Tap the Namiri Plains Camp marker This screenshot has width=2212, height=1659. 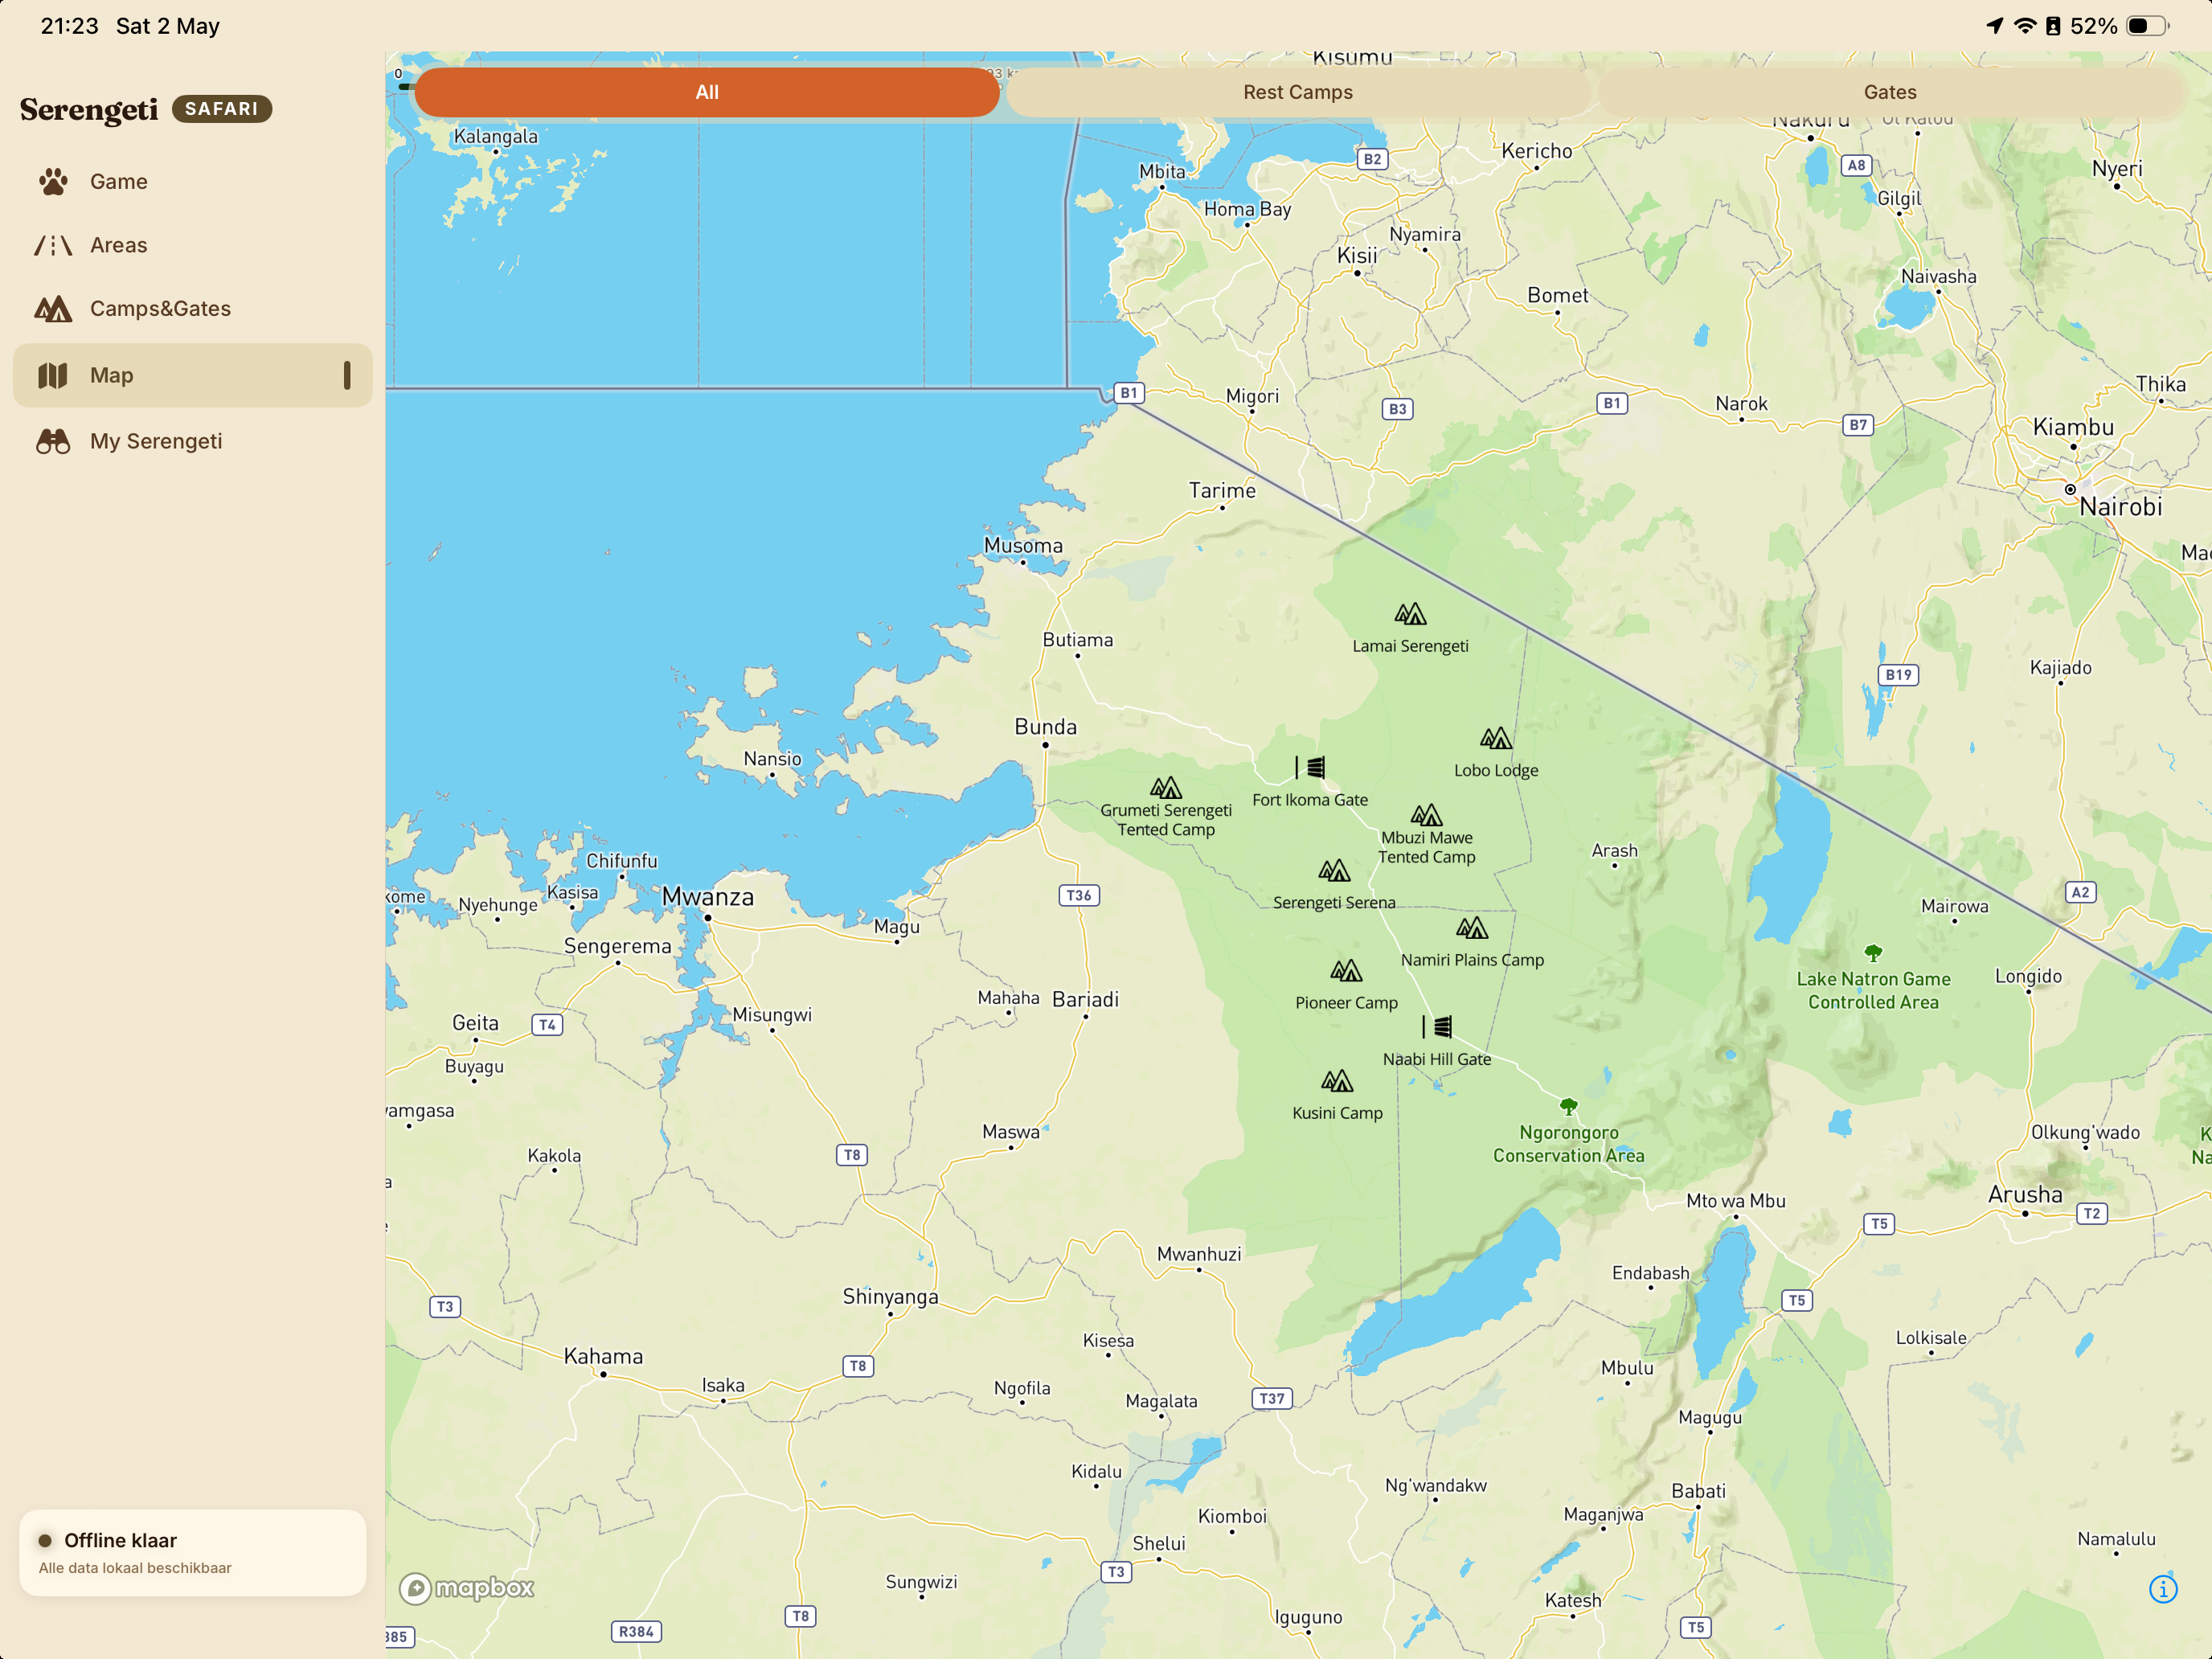coord(1472,928)
